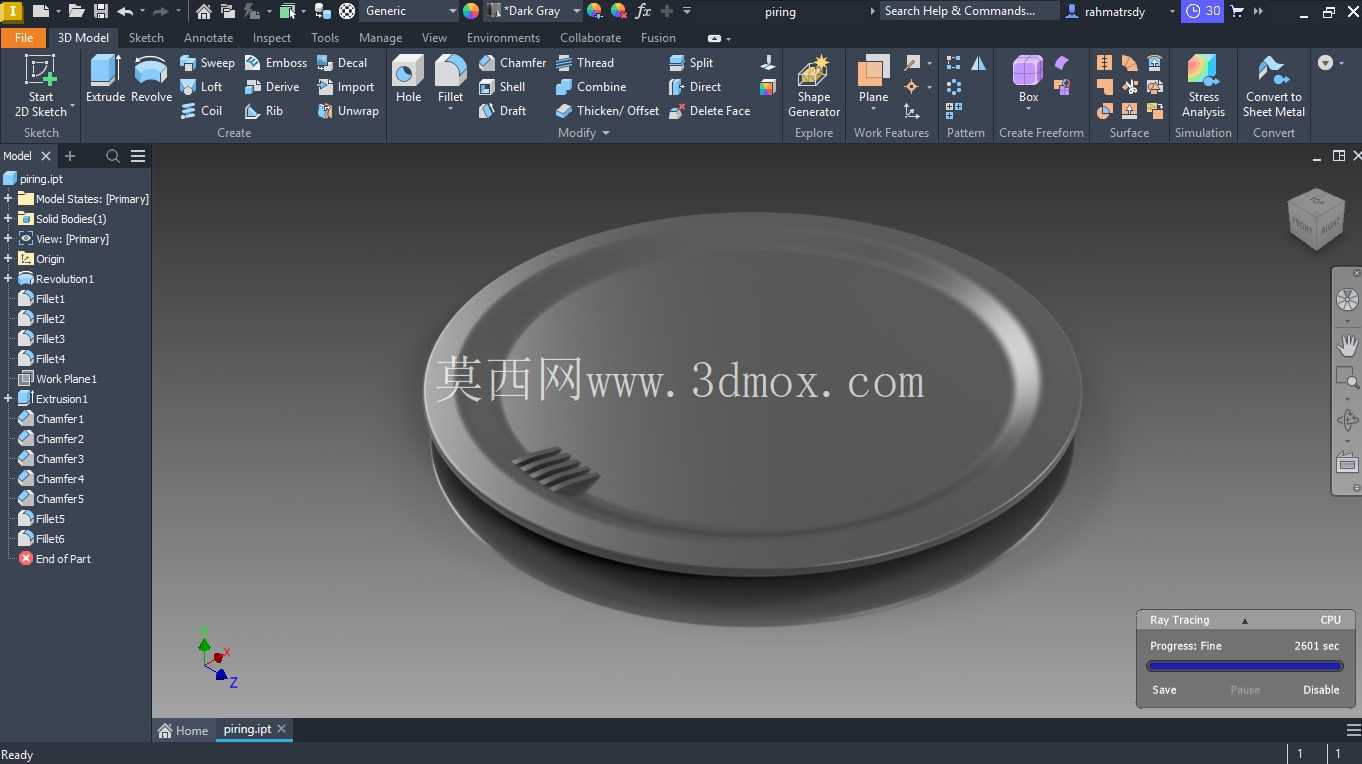Pick the Decal tool
This screenshot has height=764, width=1362.
tap(342, 63)
